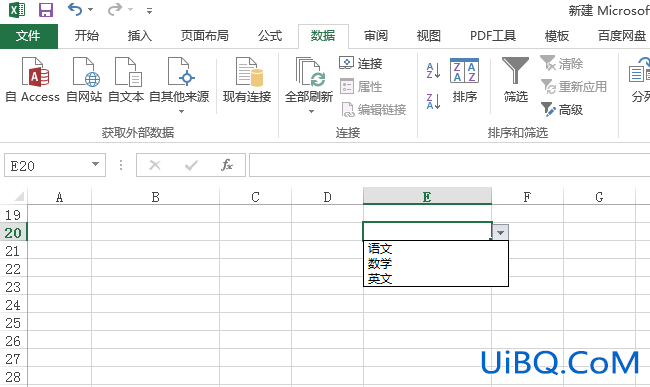Viewport: 650px width, 387px height.
Task: Choose 语文 from dropdown list
Action: [436, 249]
